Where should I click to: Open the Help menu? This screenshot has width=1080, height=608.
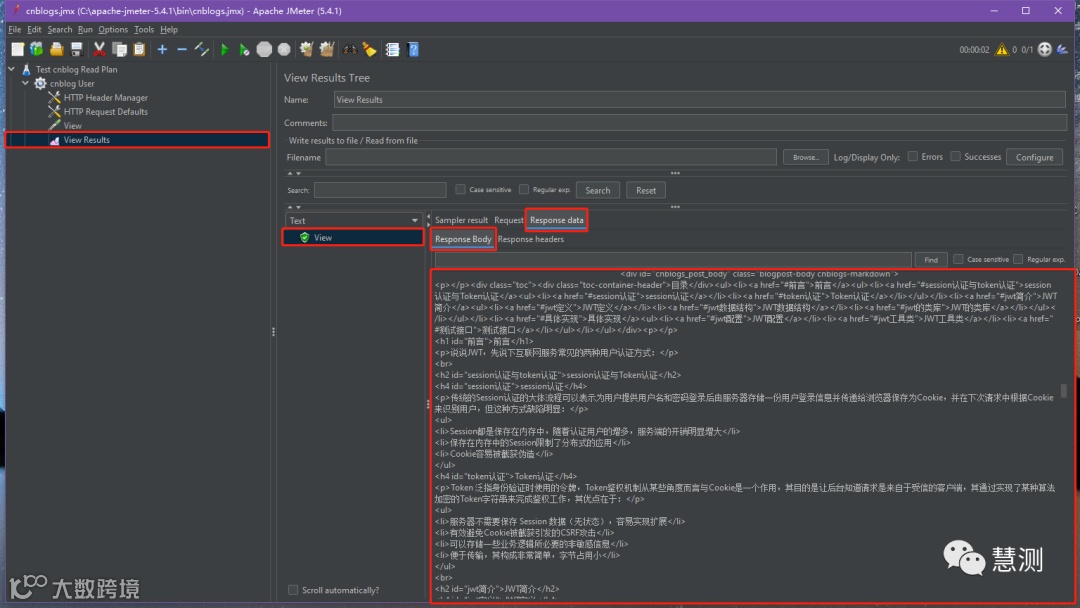(x=169, y=30)
